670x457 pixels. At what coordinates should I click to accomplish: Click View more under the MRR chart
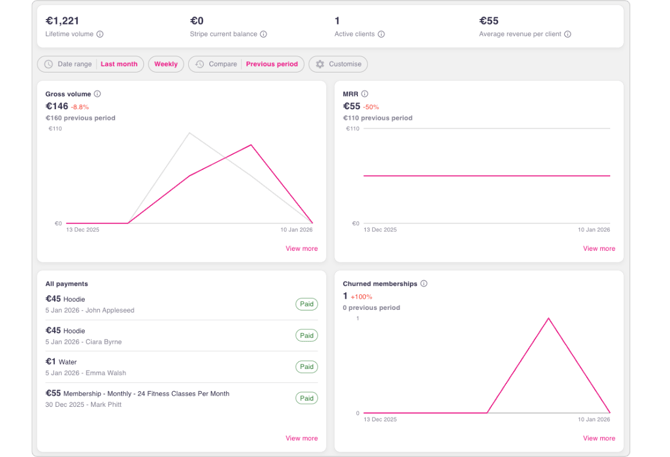point(599,249)
